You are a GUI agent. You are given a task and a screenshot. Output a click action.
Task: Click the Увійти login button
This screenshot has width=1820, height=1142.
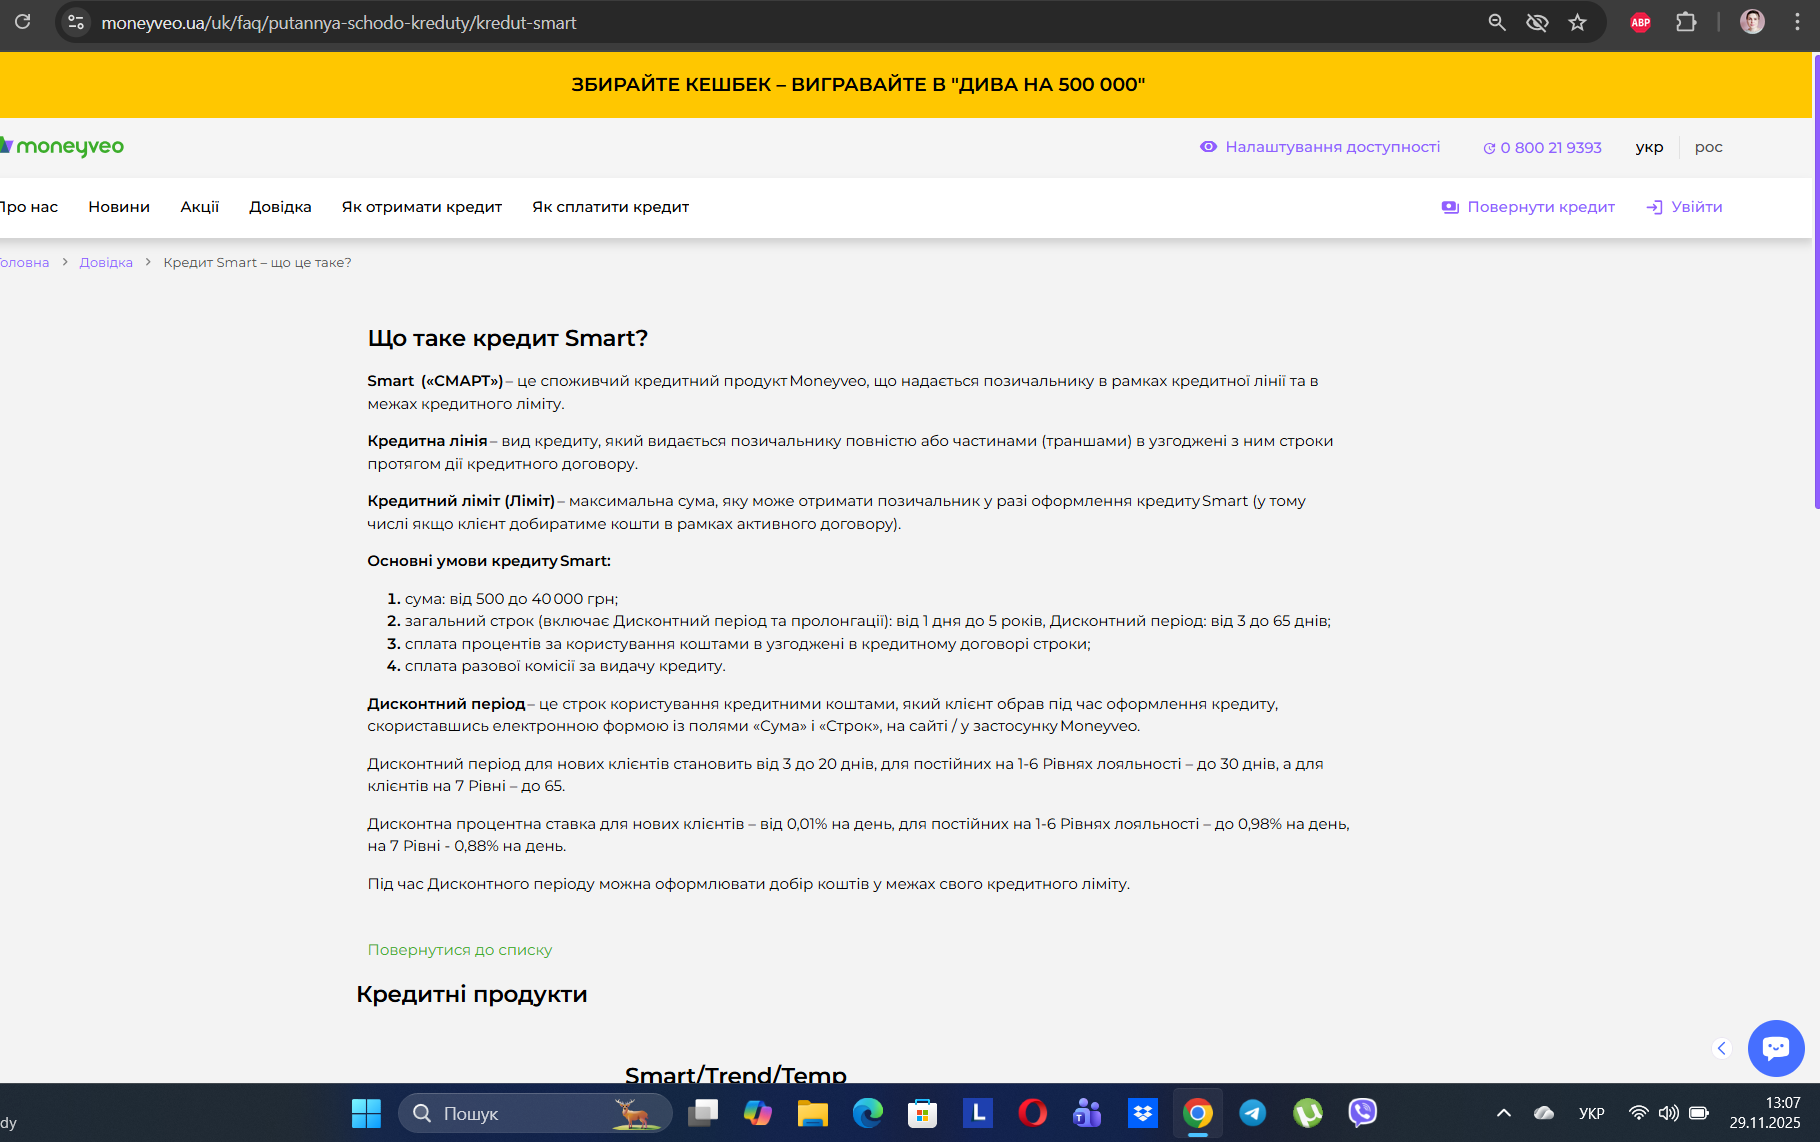[1684, 207]
